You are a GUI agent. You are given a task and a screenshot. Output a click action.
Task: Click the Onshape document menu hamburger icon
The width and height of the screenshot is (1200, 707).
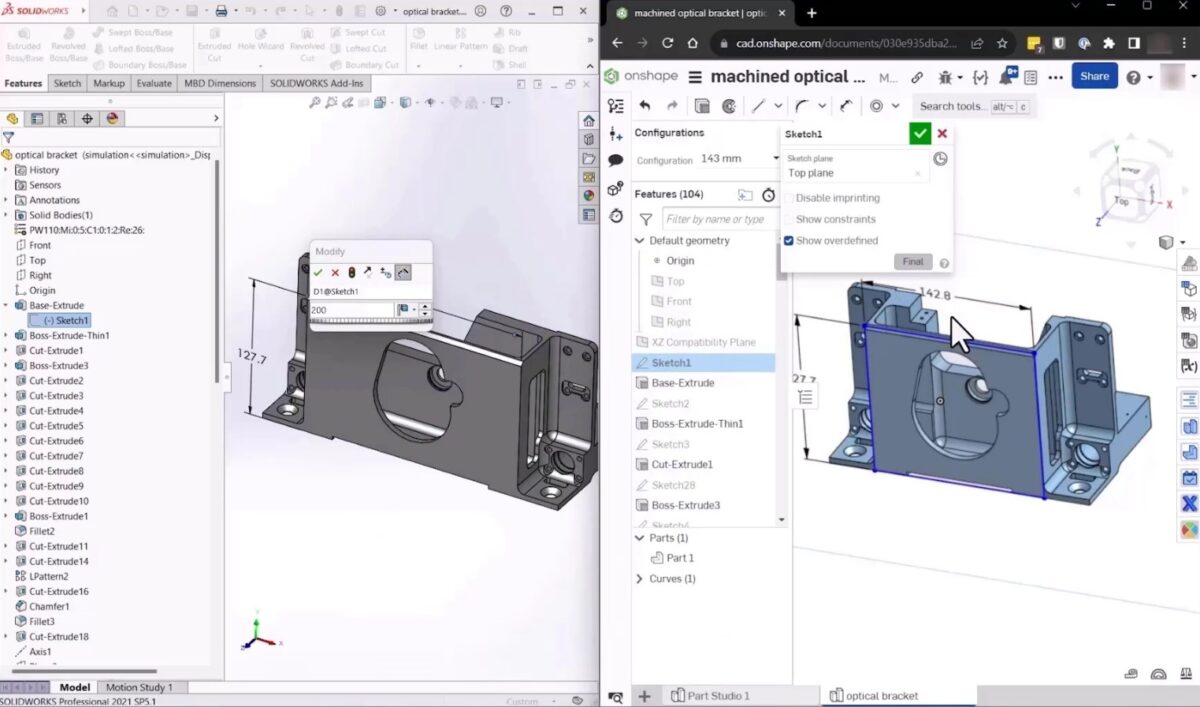(693, 77)
